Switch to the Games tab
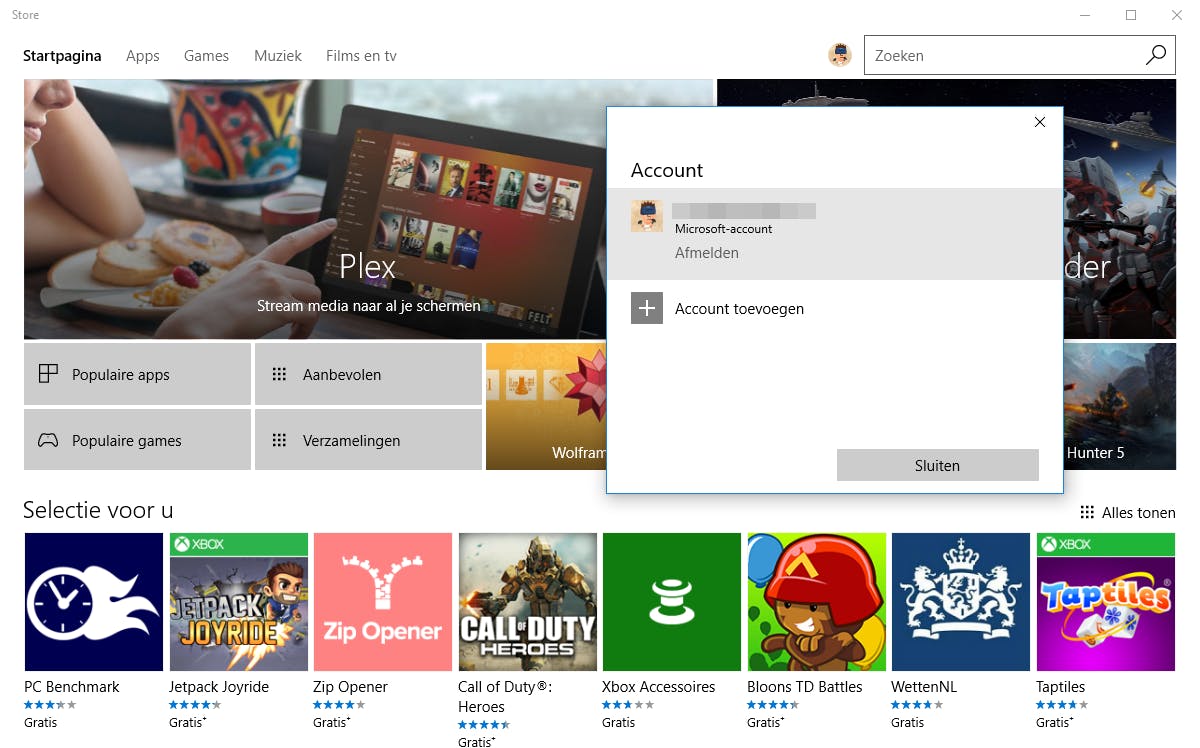This screenshot has width=1200, height=748. tap(206, 56)
